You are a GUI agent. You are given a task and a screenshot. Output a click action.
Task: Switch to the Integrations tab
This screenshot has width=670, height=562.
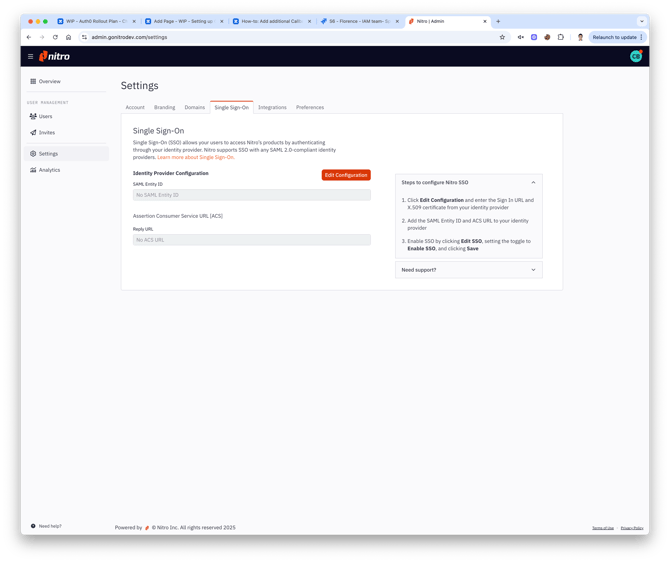[272, 107]
